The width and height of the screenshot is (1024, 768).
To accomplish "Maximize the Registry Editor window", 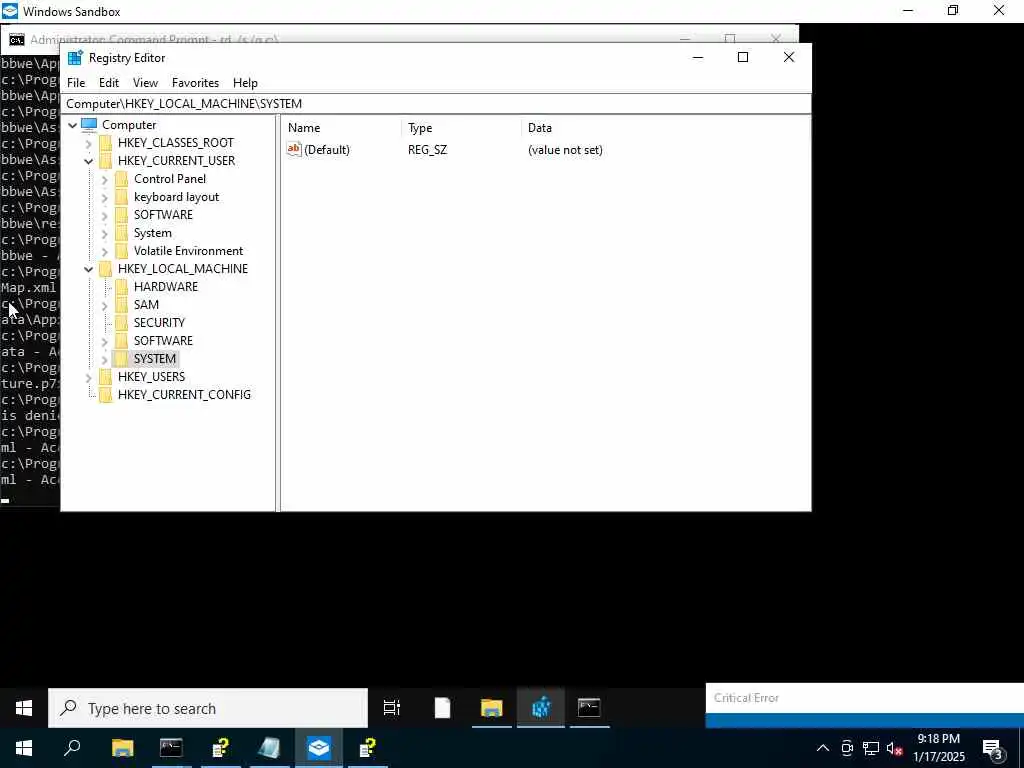I will [743, 57].
